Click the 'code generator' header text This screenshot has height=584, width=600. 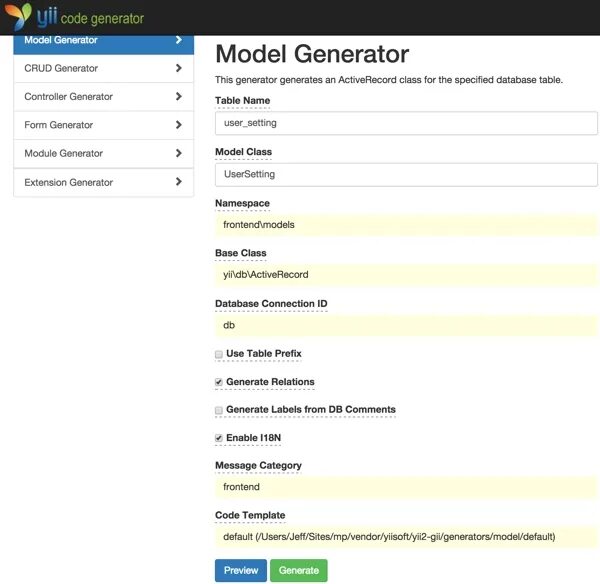tap(102, 18)
